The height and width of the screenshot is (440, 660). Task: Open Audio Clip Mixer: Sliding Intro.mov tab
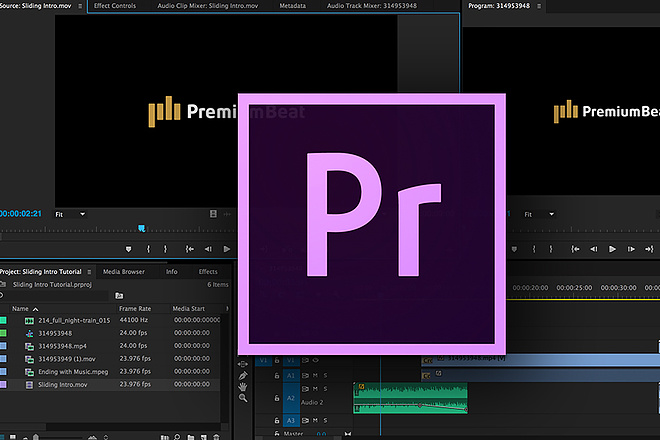pos(208,6)
